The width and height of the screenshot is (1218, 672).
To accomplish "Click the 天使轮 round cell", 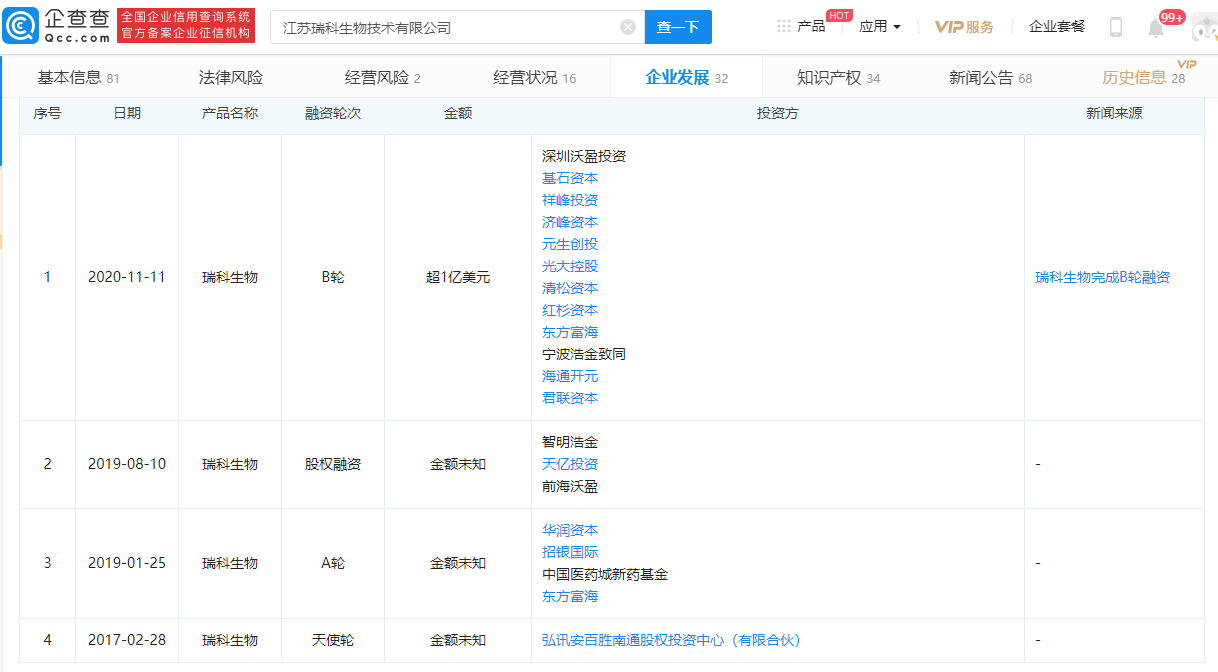I will (333, 640).
